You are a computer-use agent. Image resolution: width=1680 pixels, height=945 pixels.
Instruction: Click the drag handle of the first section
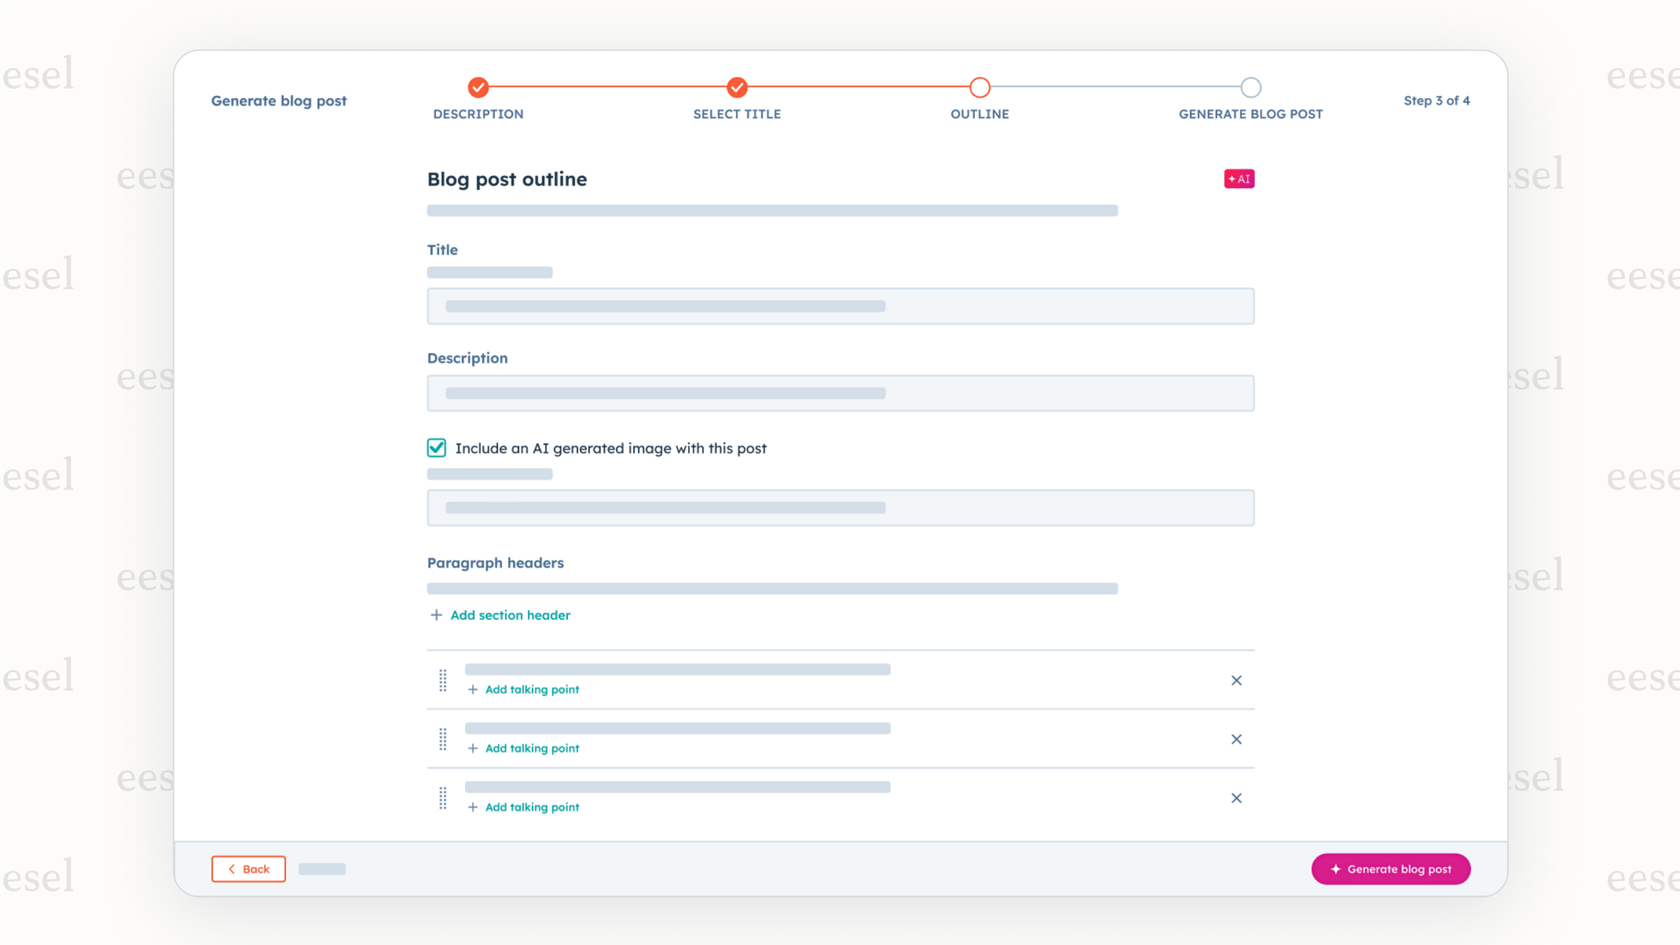(x=443, y=680)
